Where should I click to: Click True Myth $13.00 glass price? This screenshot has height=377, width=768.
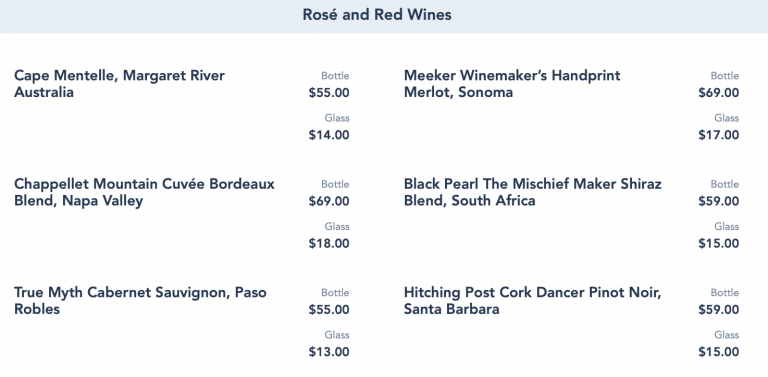(329, 352)
